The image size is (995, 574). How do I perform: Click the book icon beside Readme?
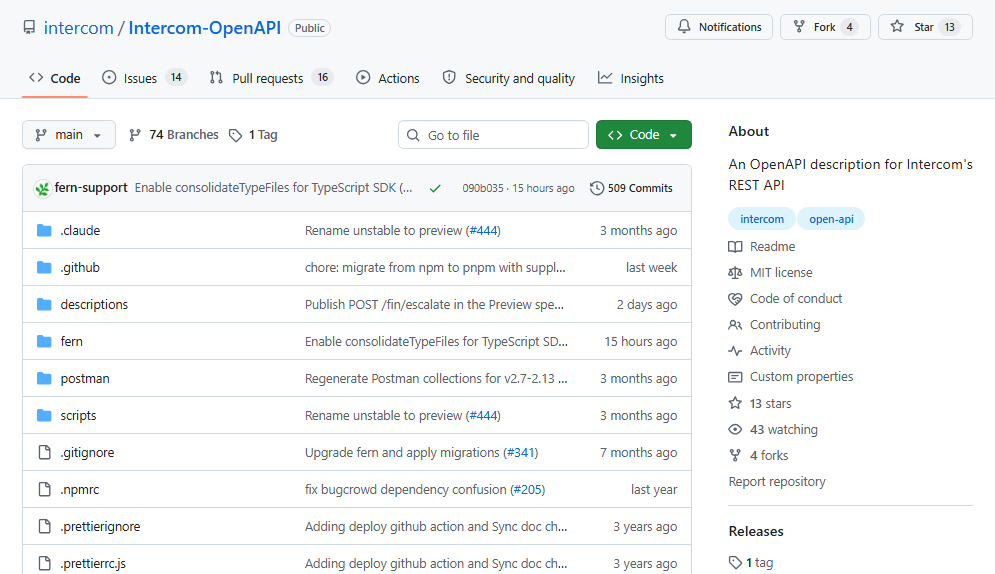(x=735, y=247)
